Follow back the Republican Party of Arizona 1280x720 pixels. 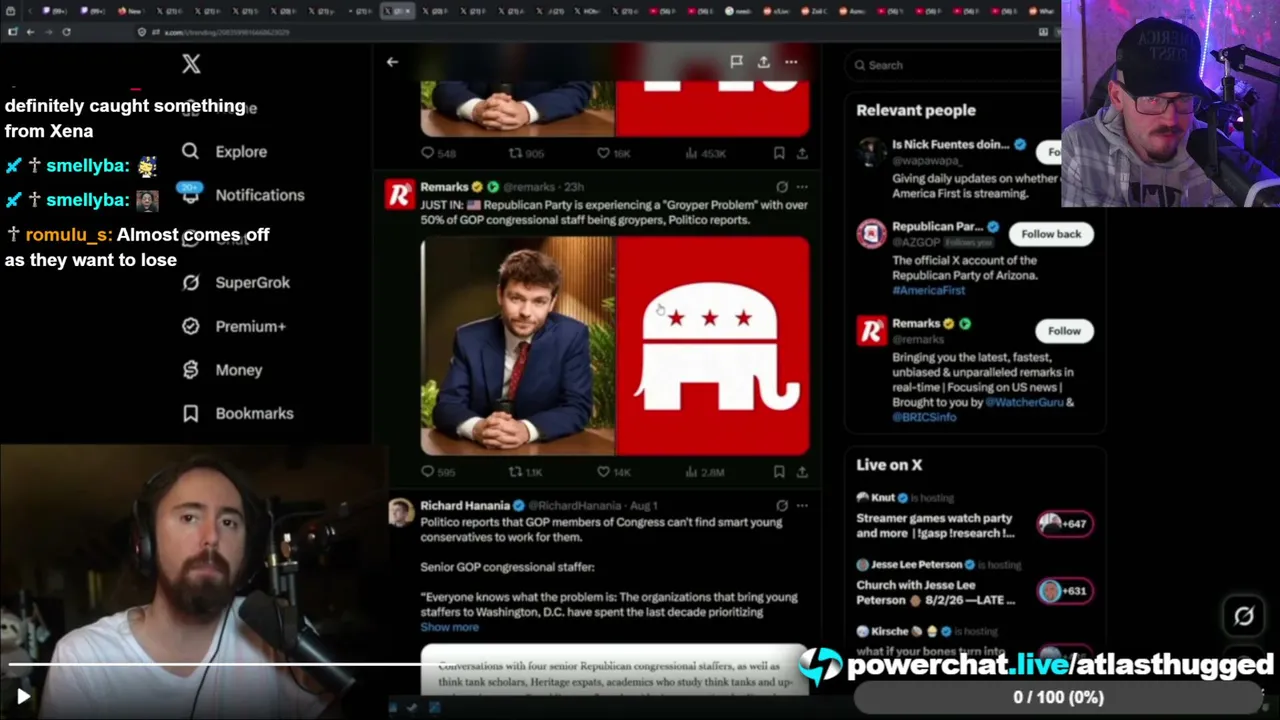[1051, 234]
